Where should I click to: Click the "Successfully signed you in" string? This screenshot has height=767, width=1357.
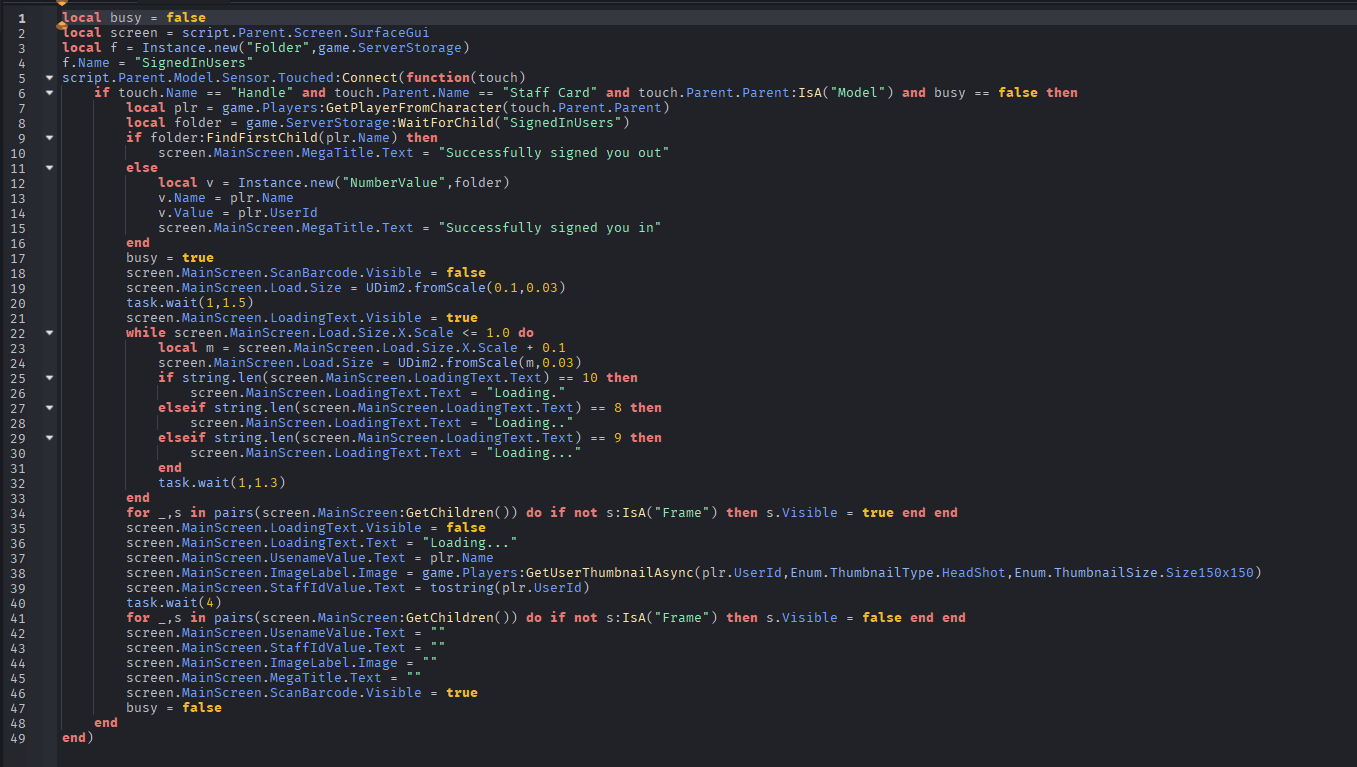tap(551, 228)
